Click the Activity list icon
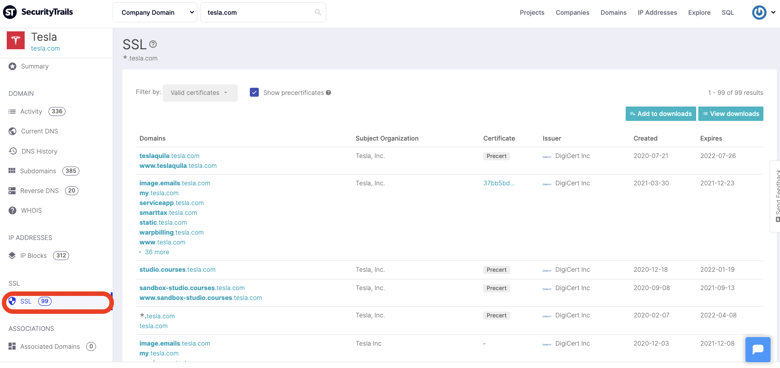The height and width of the screenshot is (368, 780). pos(12,111)
